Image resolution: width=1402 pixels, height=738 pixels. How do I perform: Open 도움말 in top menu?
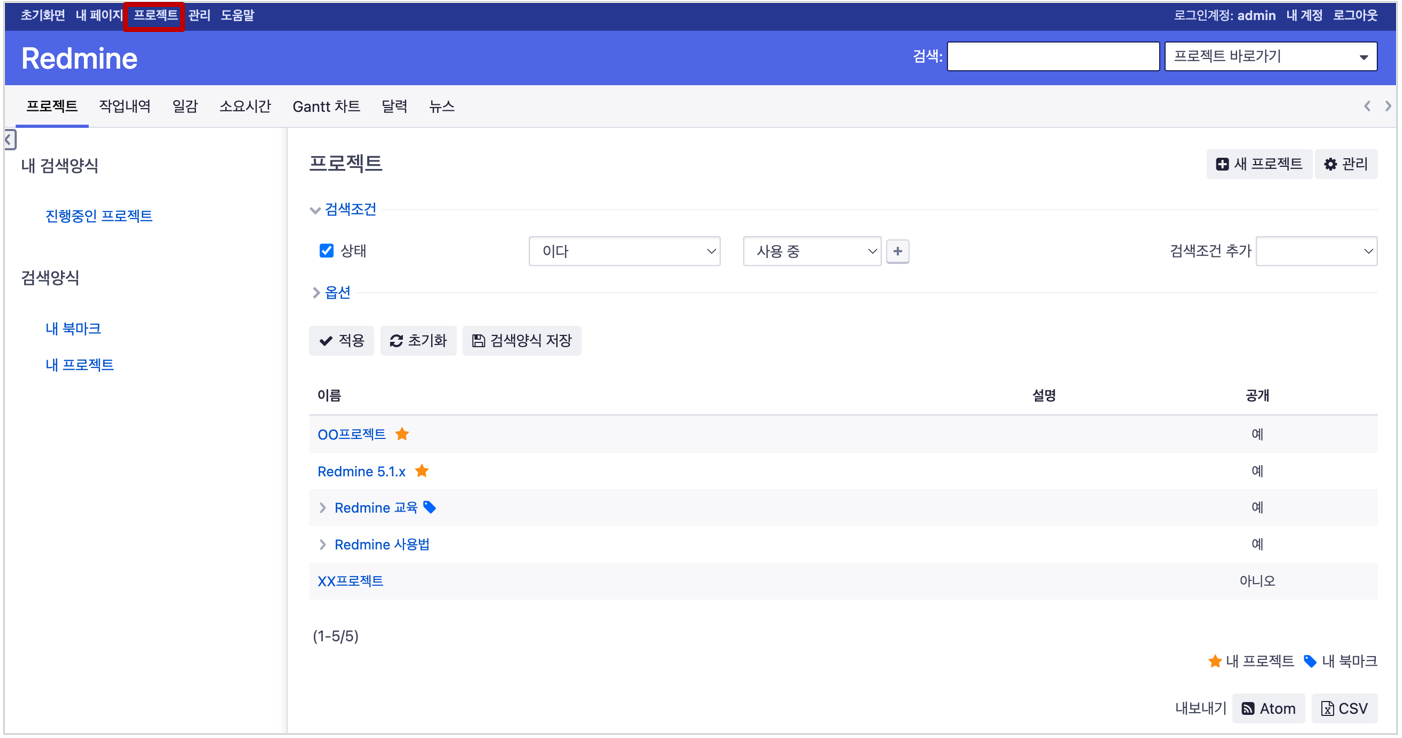point(237,16)
